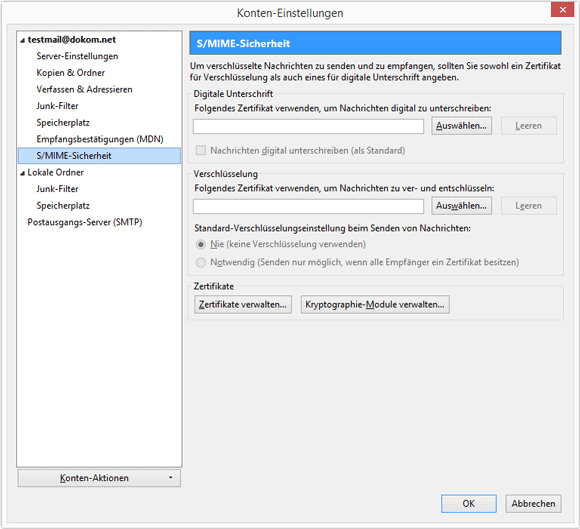Open Kryptographie-Module verwalten
The height and width of the screenshot is (529, 580).
click(x=375, y=304)
